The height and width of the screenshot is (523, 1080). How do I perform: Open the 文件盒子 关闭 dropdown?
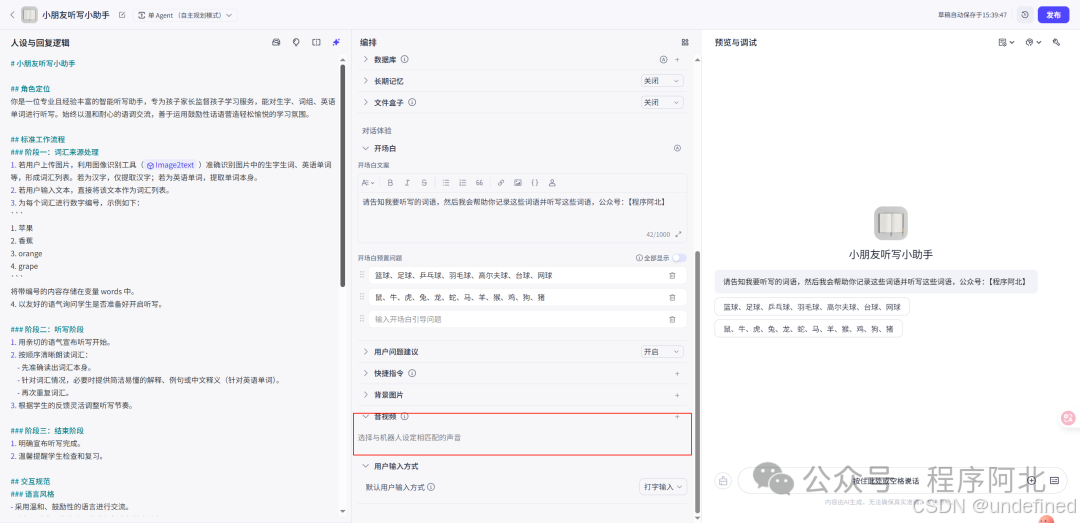point(662,102)
